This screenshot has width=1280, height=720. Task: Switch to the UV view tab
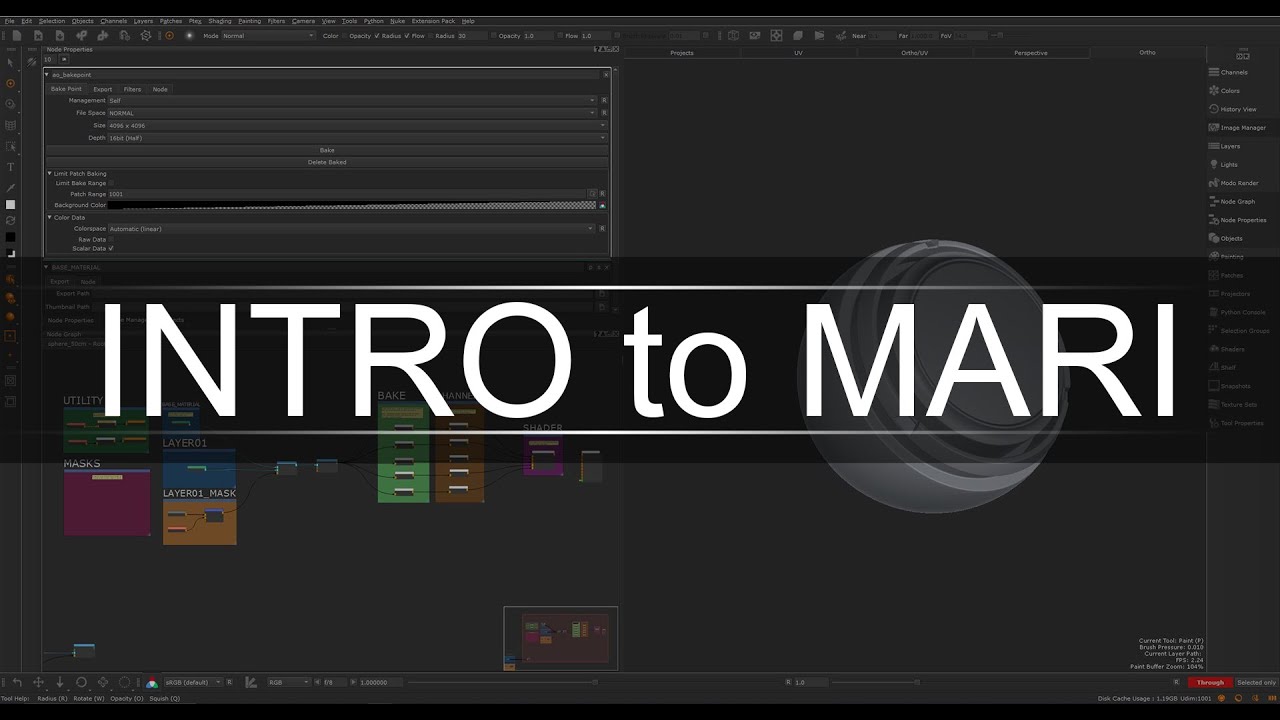coord(798,53)
